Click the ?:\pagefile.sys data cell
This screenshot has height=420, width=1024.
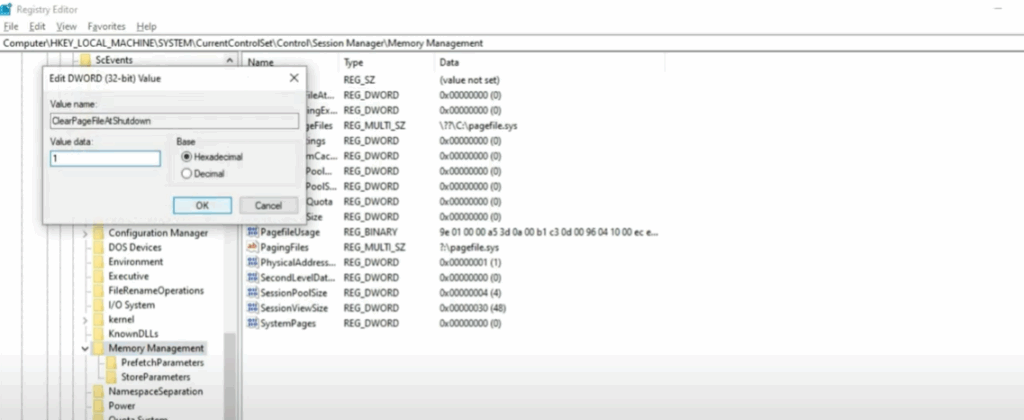469,248
